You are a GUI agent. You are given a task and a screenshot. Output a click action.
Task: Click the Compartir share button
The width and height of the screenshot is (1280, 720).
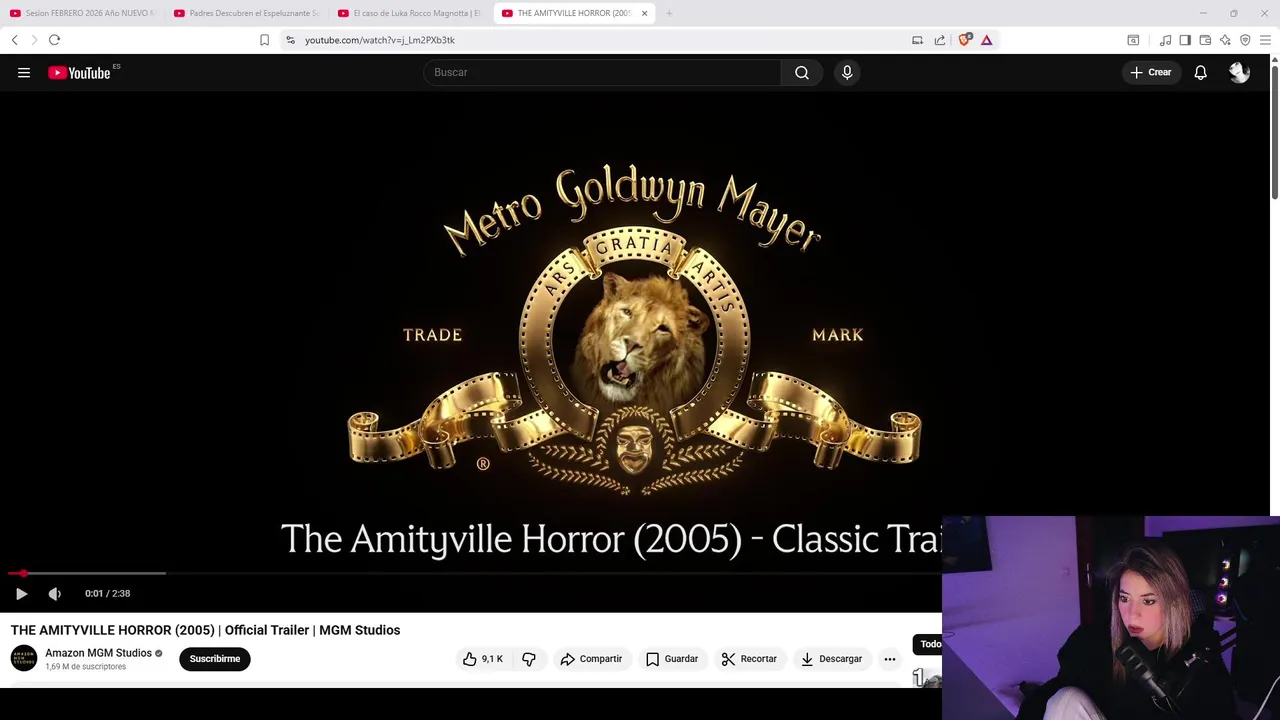coord(591,659)
